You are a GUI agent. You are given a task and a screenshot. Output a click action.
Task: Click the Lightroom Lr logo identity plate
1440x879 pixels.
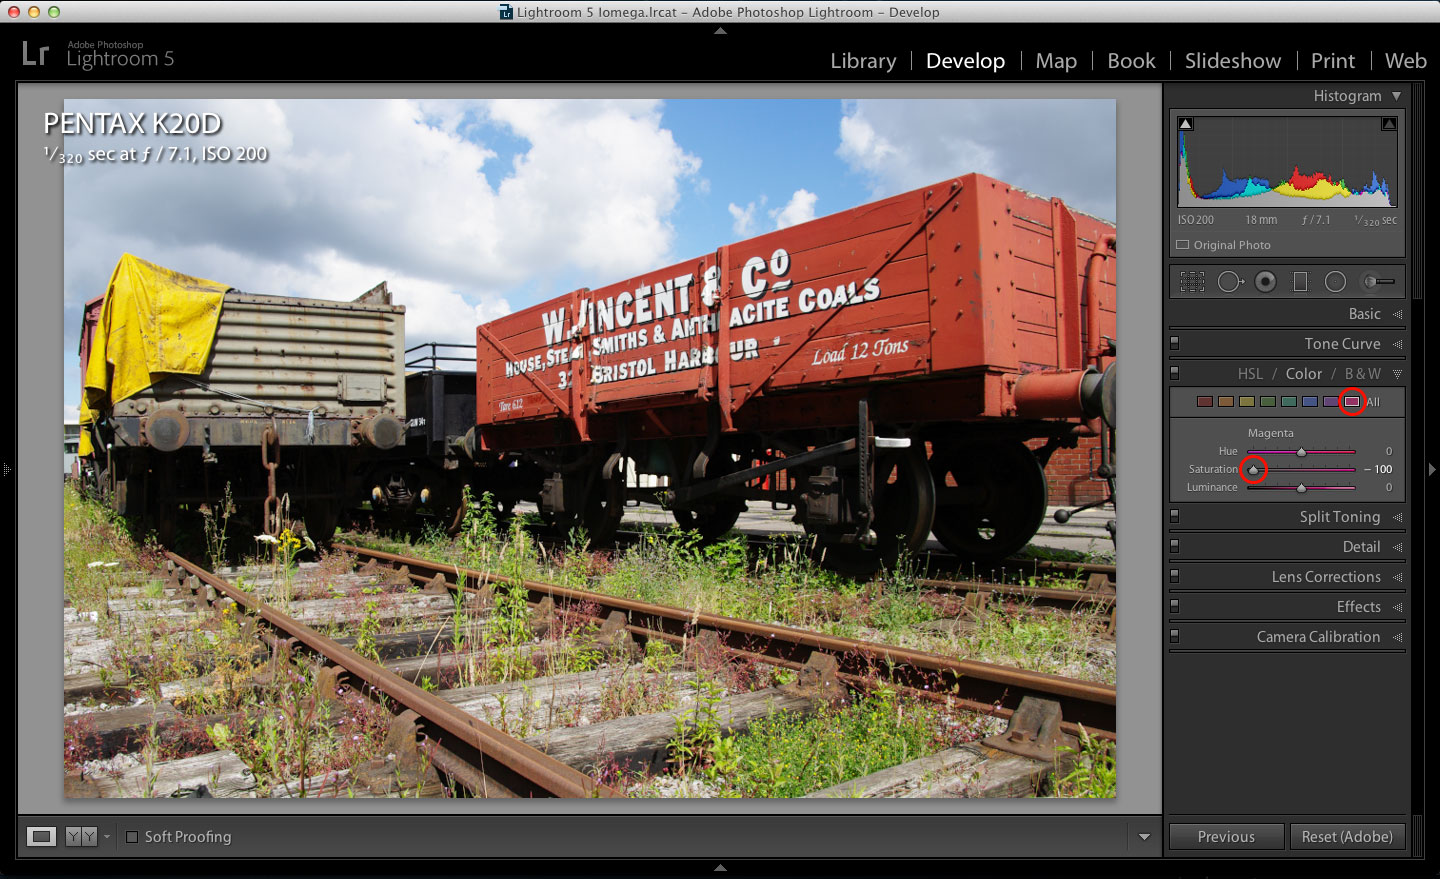click(x=35, y=54)
